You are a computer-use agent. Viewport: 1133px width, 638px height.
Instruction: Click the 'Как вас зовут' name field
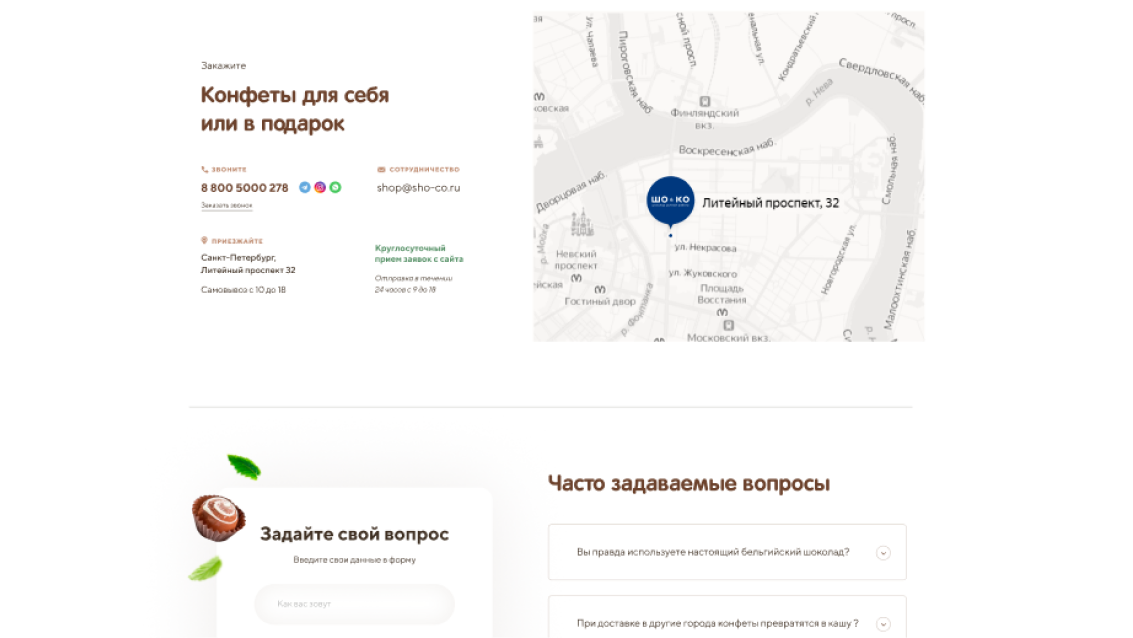click(x=354, y=604)
